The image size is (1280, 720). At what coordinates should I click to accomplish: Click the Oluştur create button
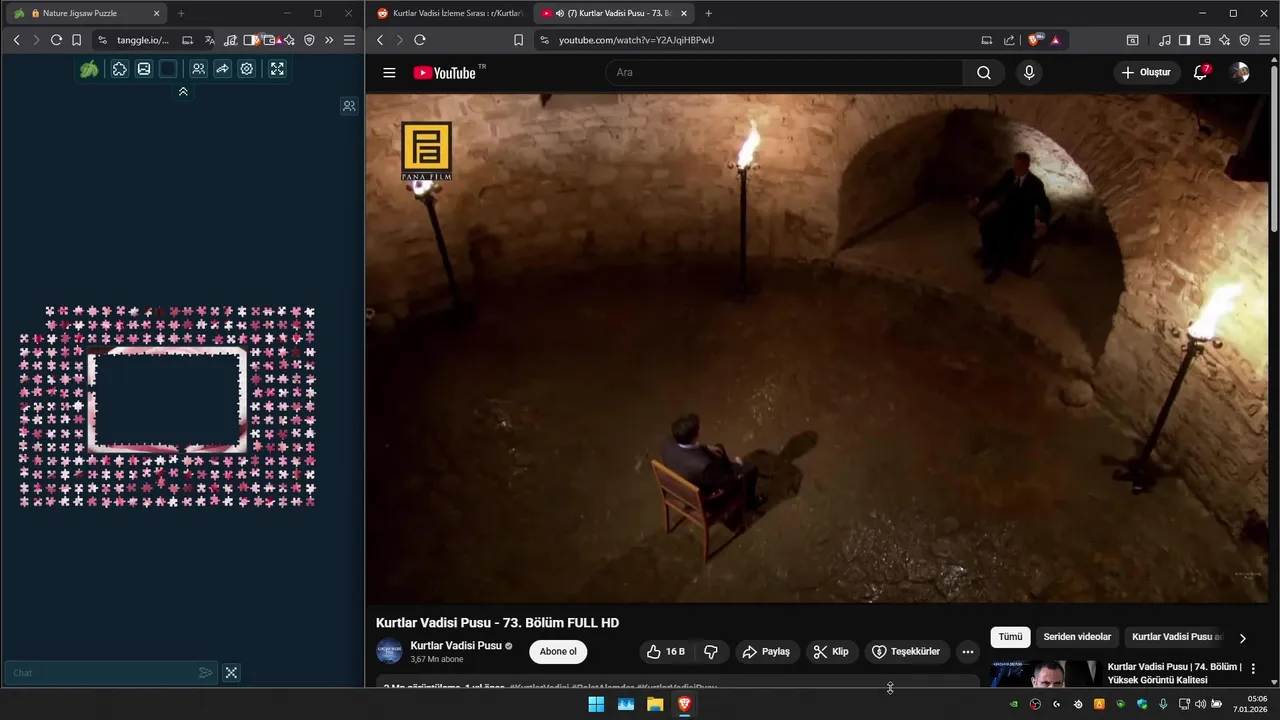click(x=1147, y=72)
